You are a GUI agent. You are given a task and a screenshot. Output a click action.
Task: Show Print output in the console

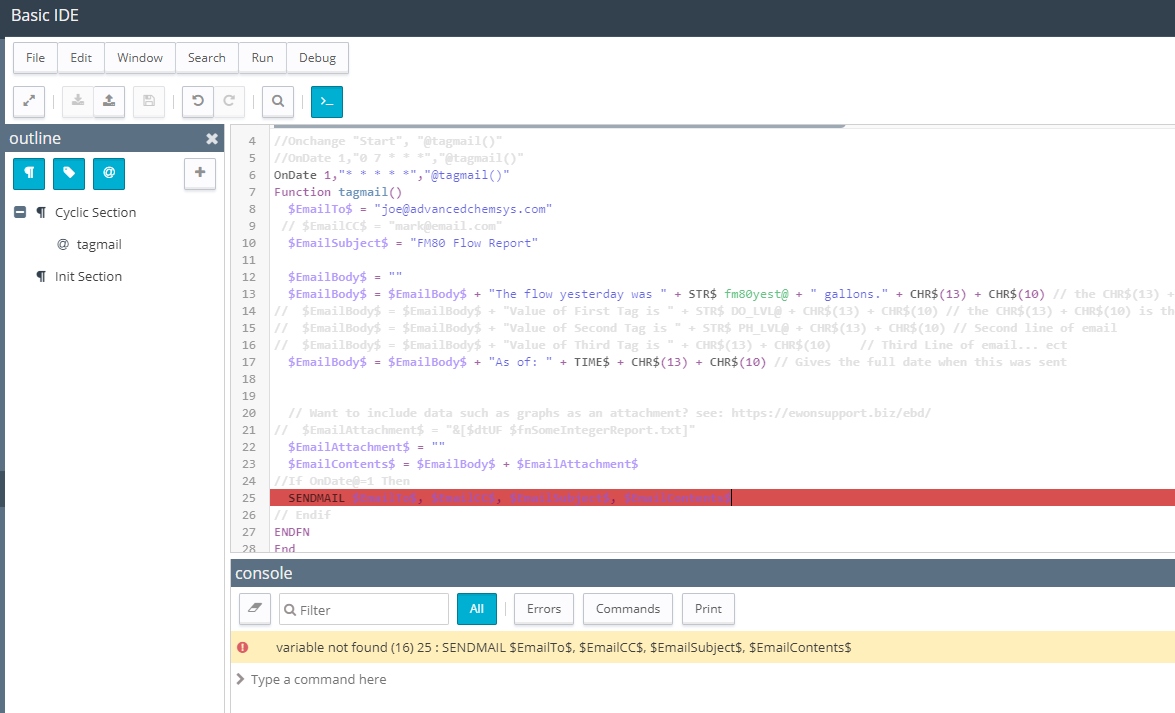(x=708, y=608)
